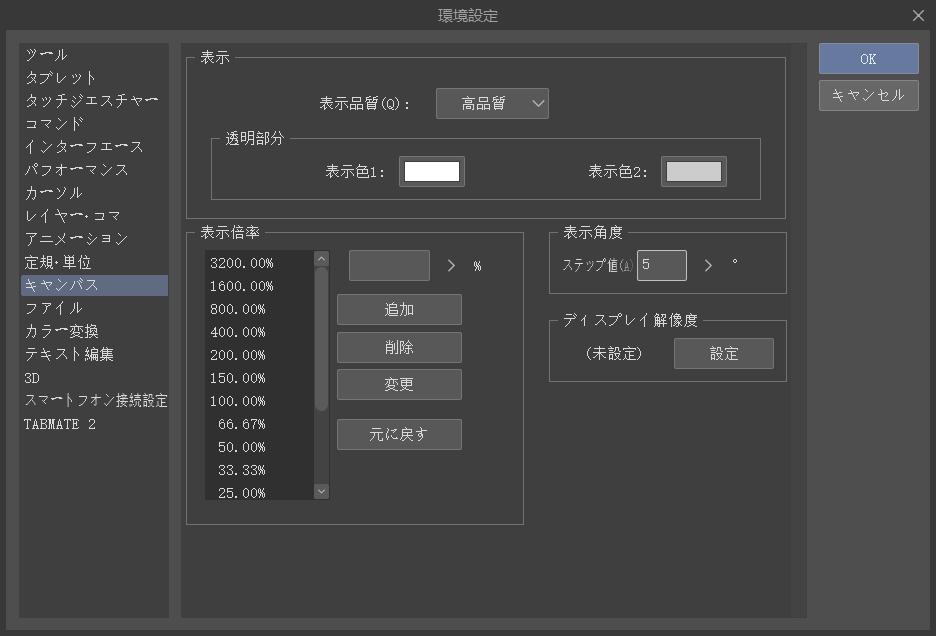Click the zoom percentage input field
Viewport: 936px width, 636px height.
[389, 265]
